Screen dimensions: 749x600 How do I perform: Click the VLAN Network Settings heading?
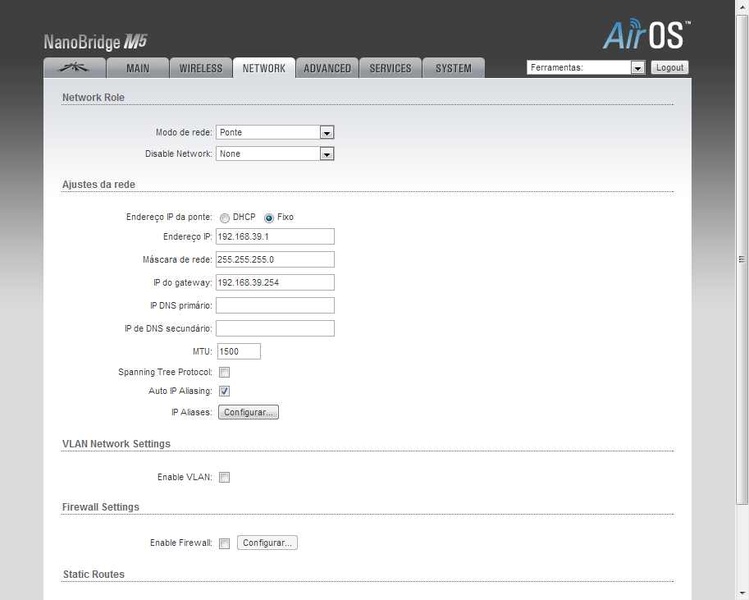pyautogui.click(x=116, y=444)
